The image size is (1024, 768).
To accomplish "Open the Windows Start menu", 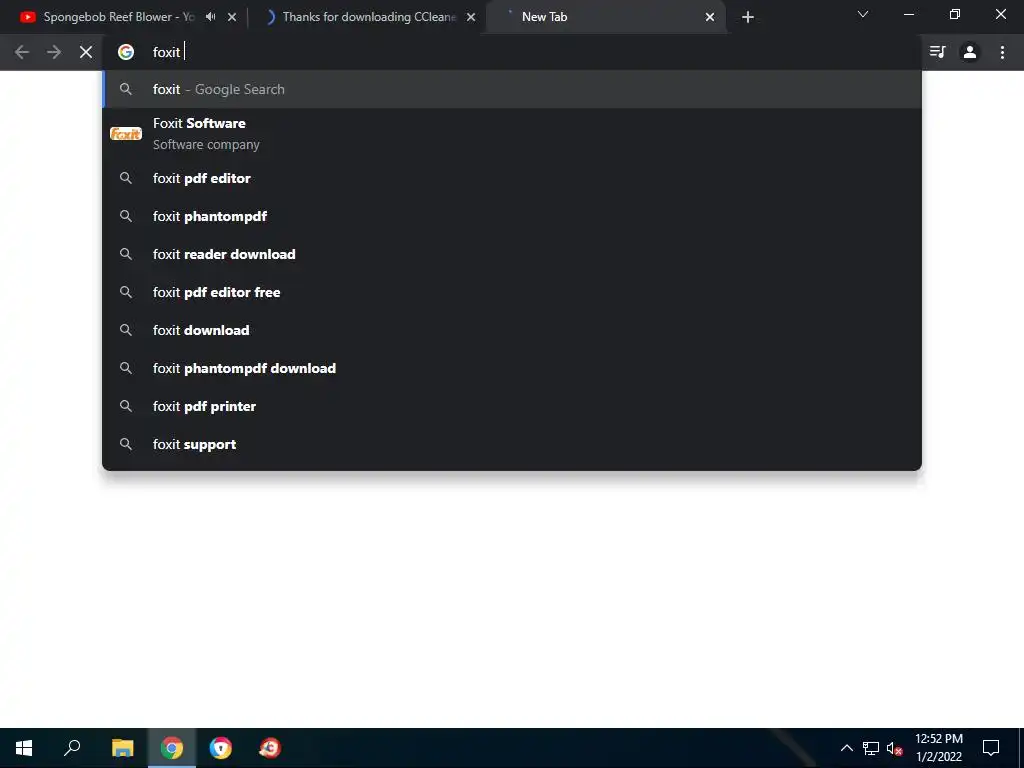I will (24, 748).
